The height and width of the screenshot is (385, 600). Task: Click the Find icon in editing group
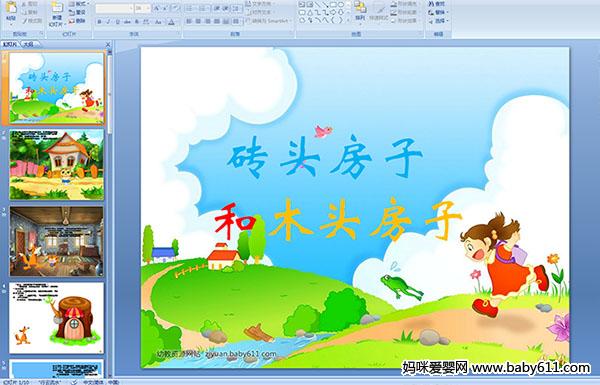[437, 4]
